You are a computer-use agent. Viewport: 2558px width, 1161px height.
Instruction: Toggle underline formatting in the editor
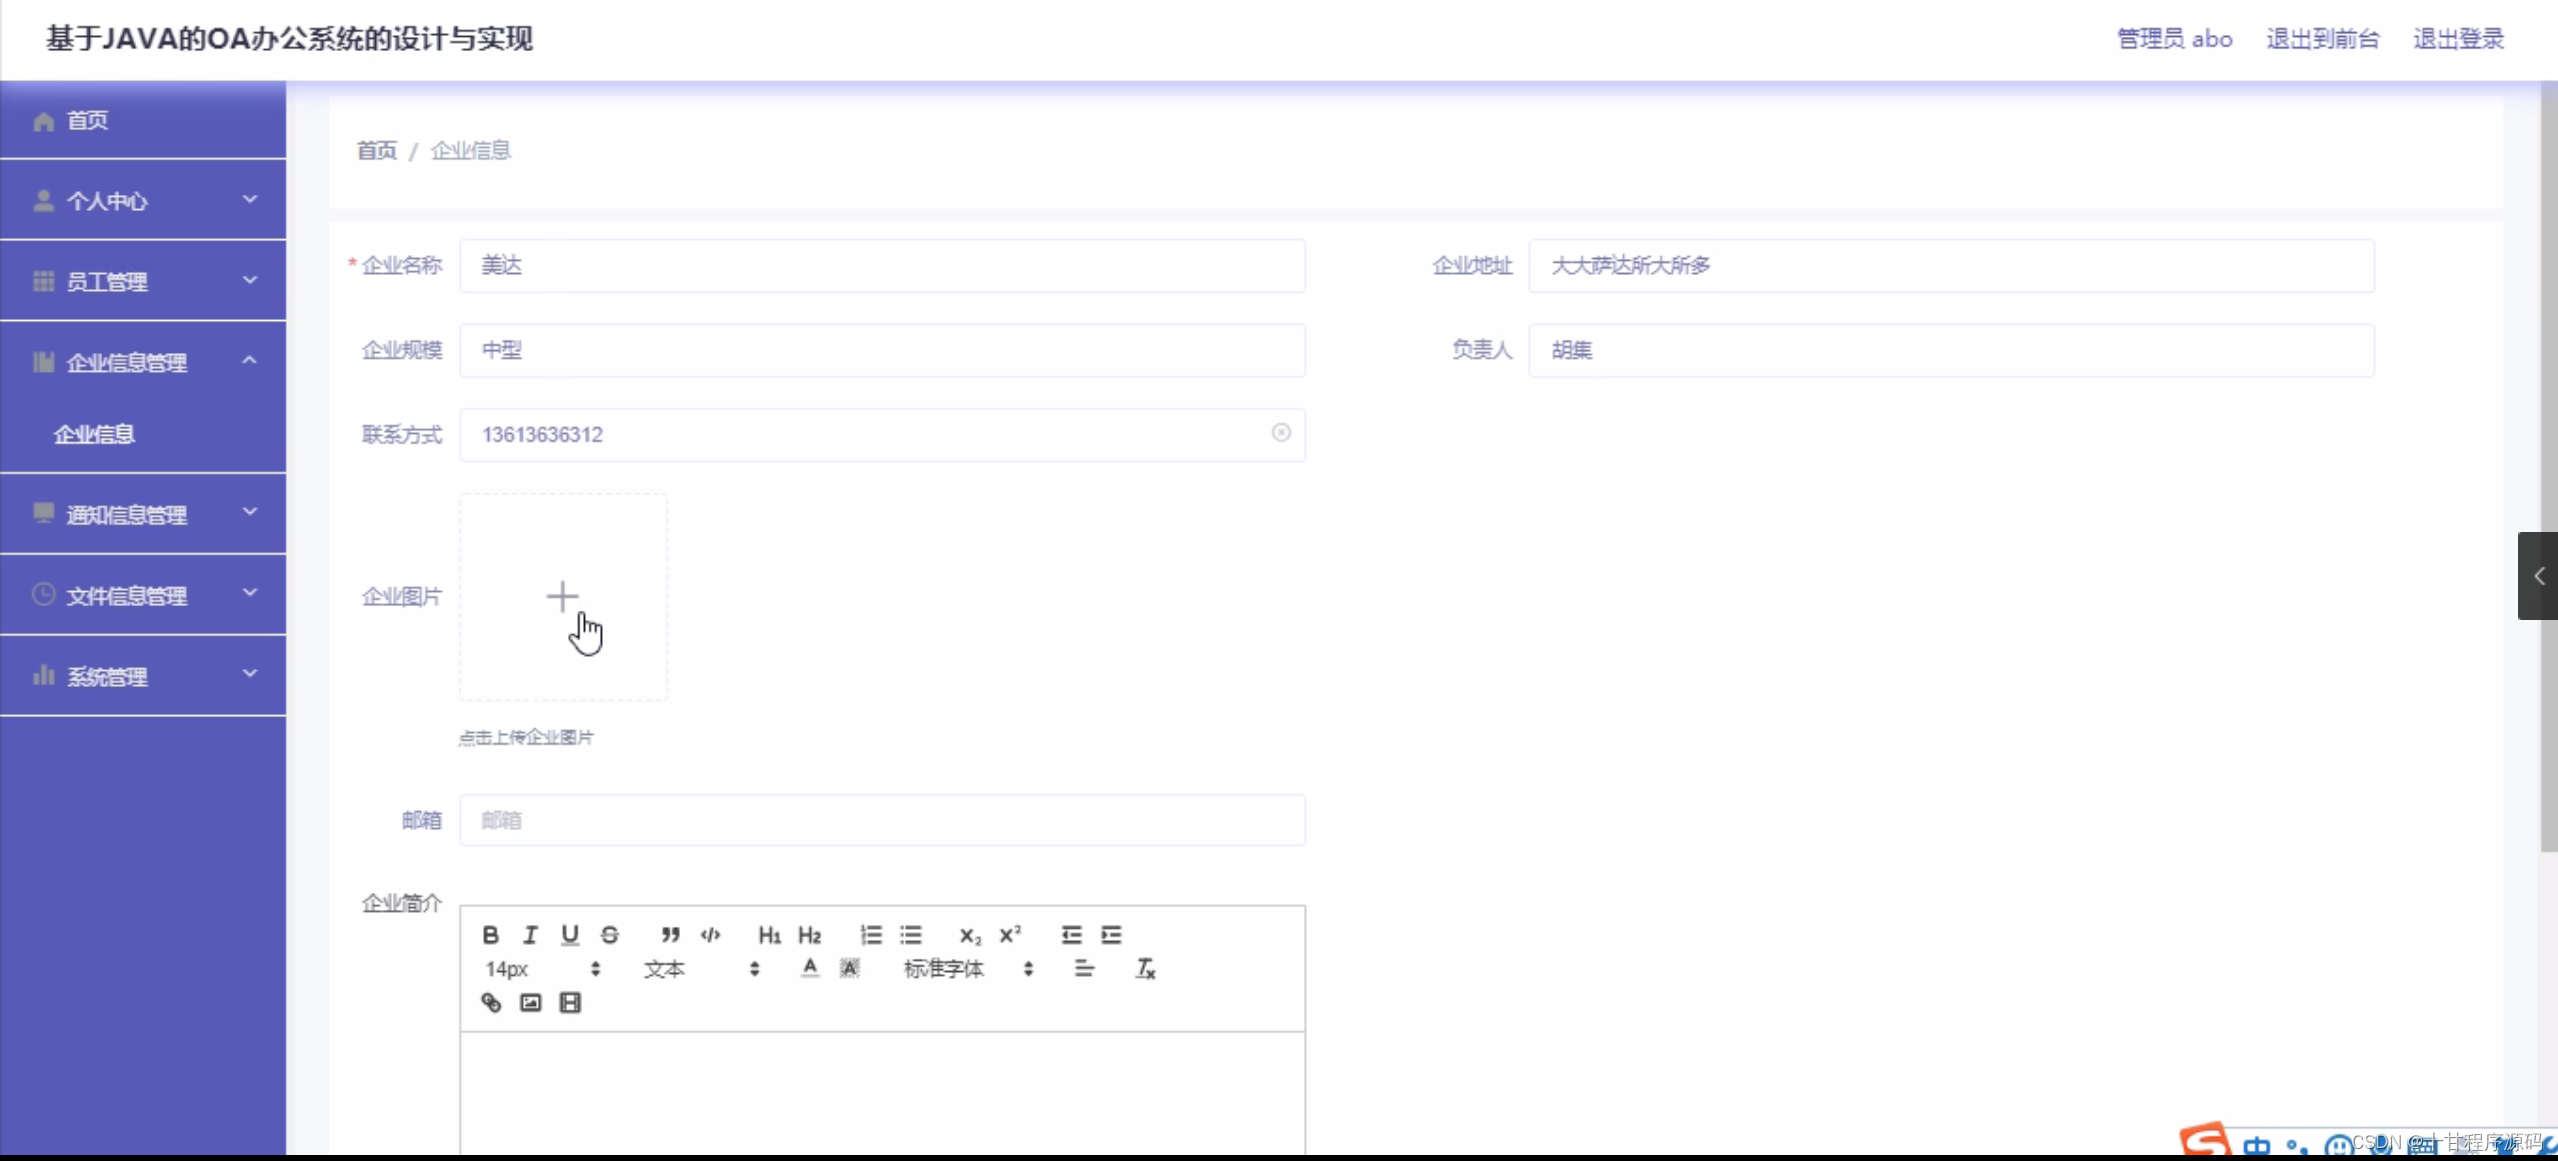(x=570, y=934)
